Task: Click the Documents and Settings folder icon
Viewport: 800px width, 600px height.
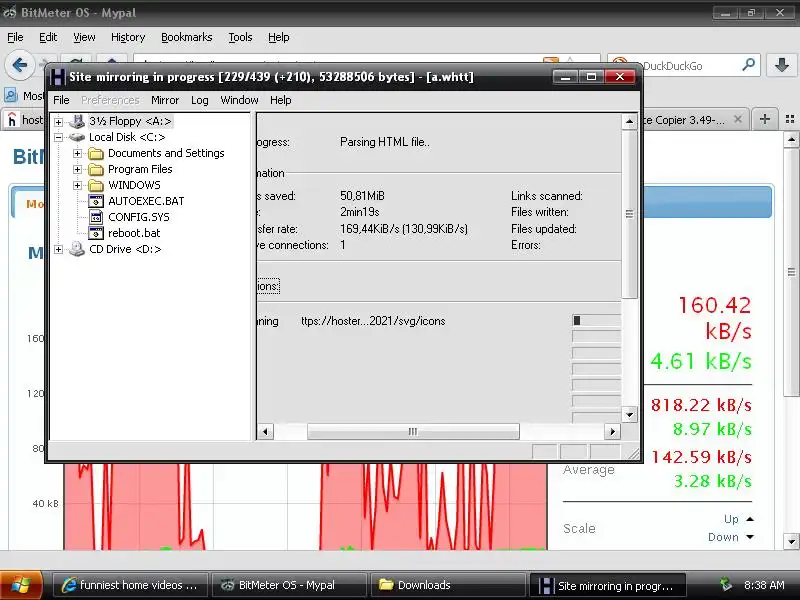Action: coord(96,153)
